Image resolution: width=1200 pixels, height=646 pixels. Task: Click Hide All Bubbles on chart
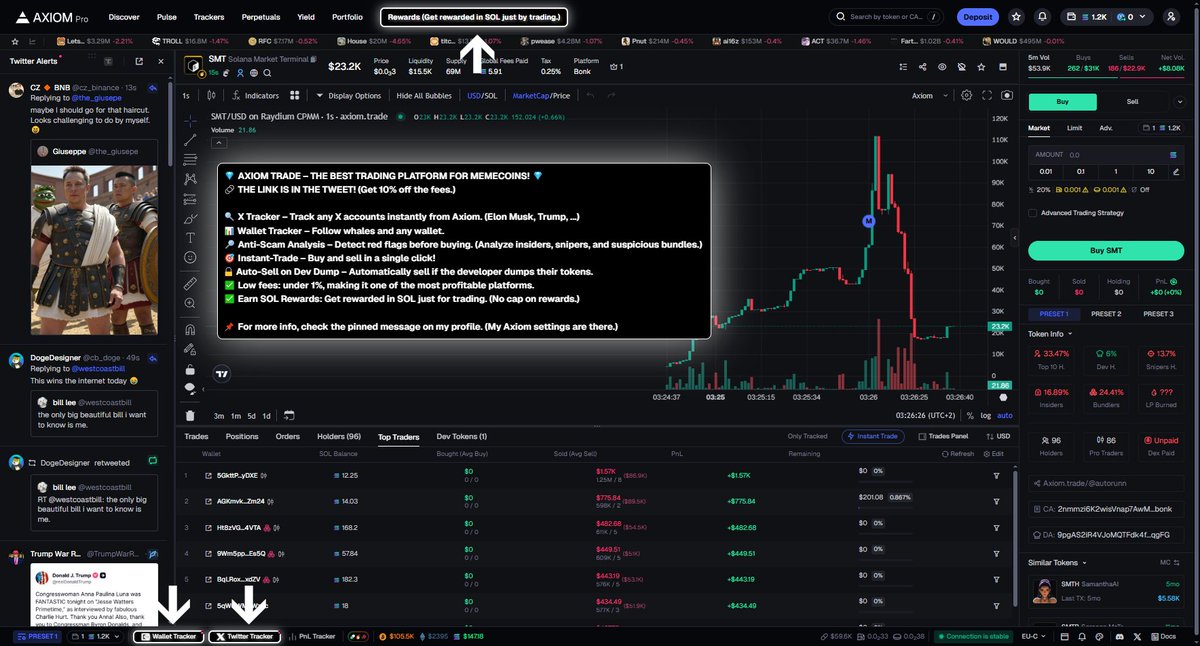click(x=424, y=96)
